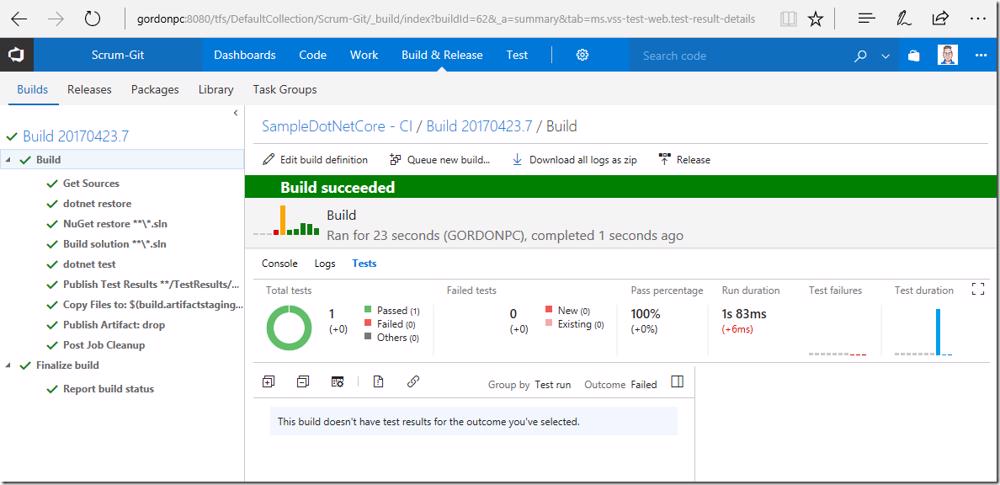This screenshot has height=485, width=1000.
Task: Collapse the Finalize build node
Action: click(x=9, y=366)
